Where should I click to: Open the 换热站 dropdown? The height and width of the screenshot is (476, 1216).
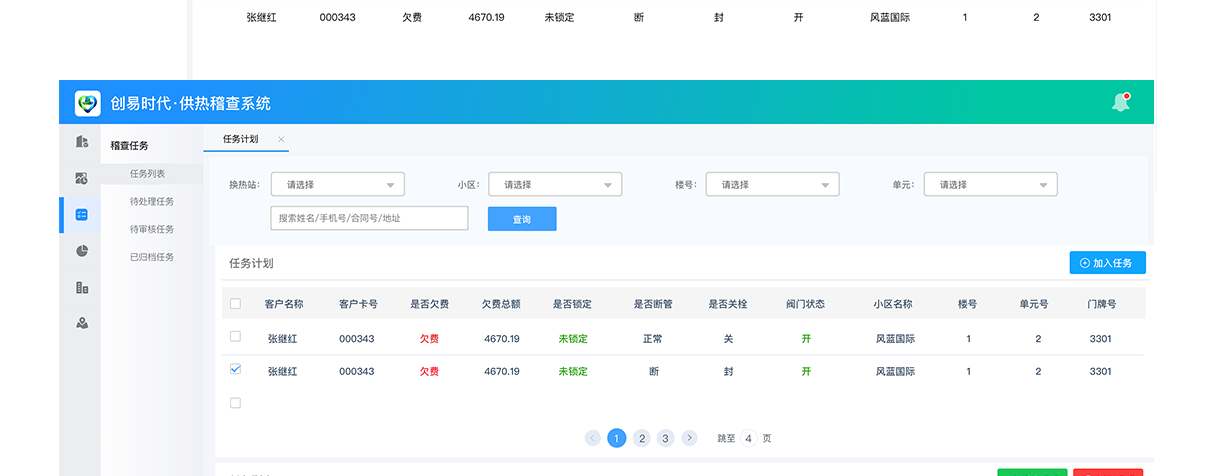337,184
